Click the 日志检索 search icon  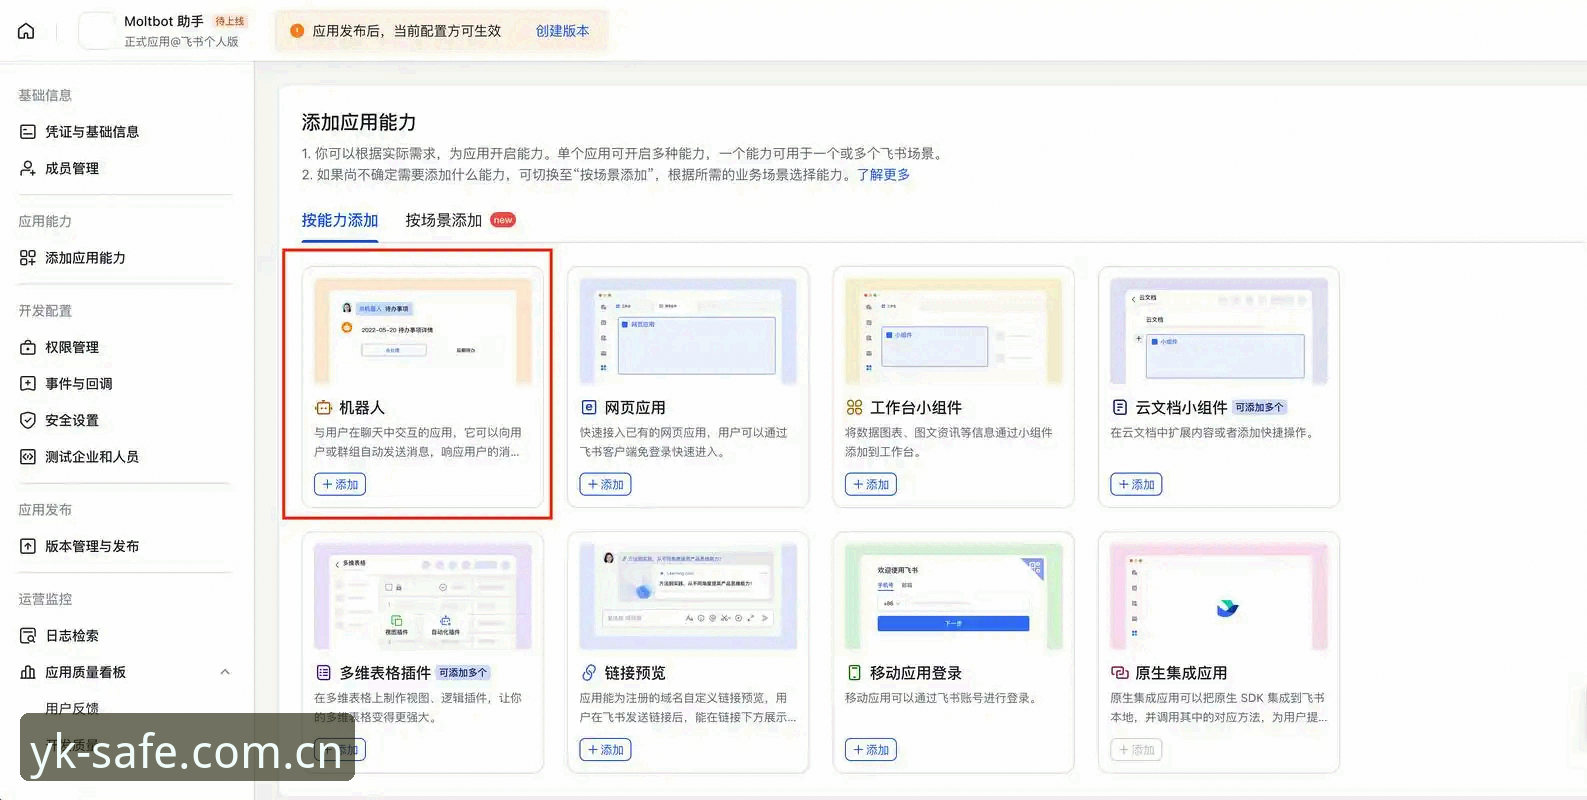tap(28, 636)
